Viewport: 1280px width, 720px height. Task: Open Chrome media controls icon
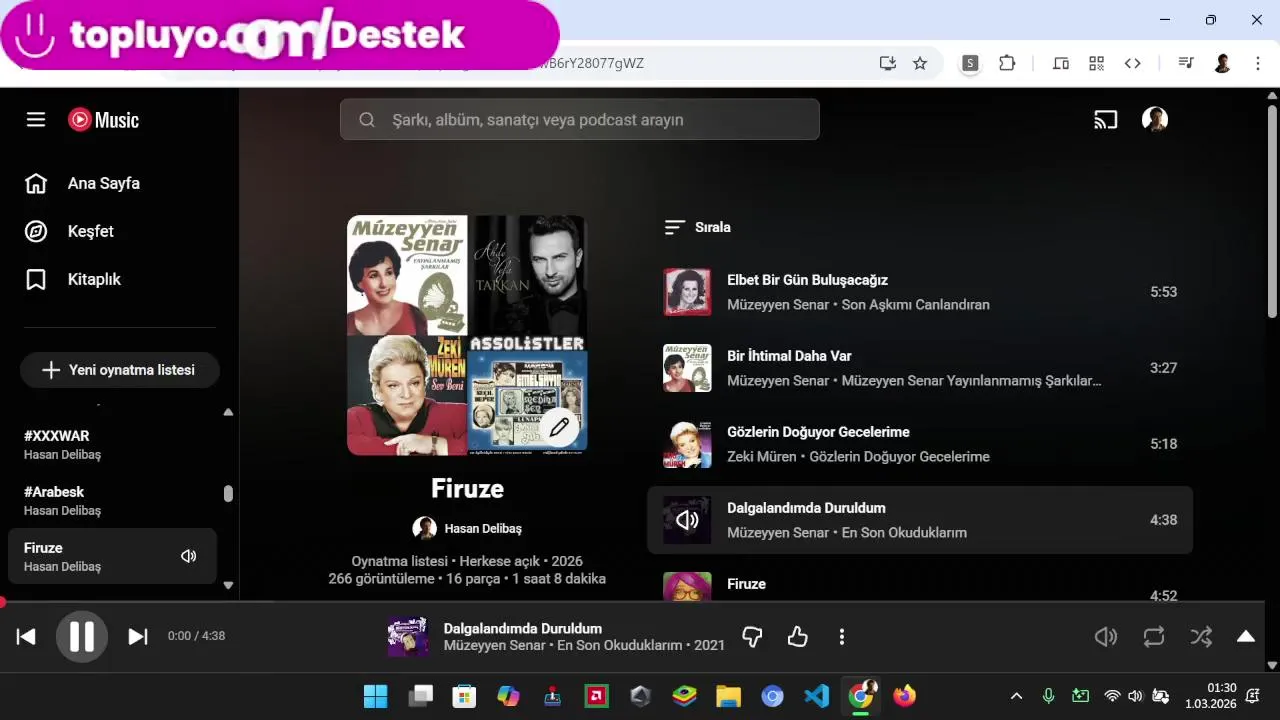tap(1186, 63)
